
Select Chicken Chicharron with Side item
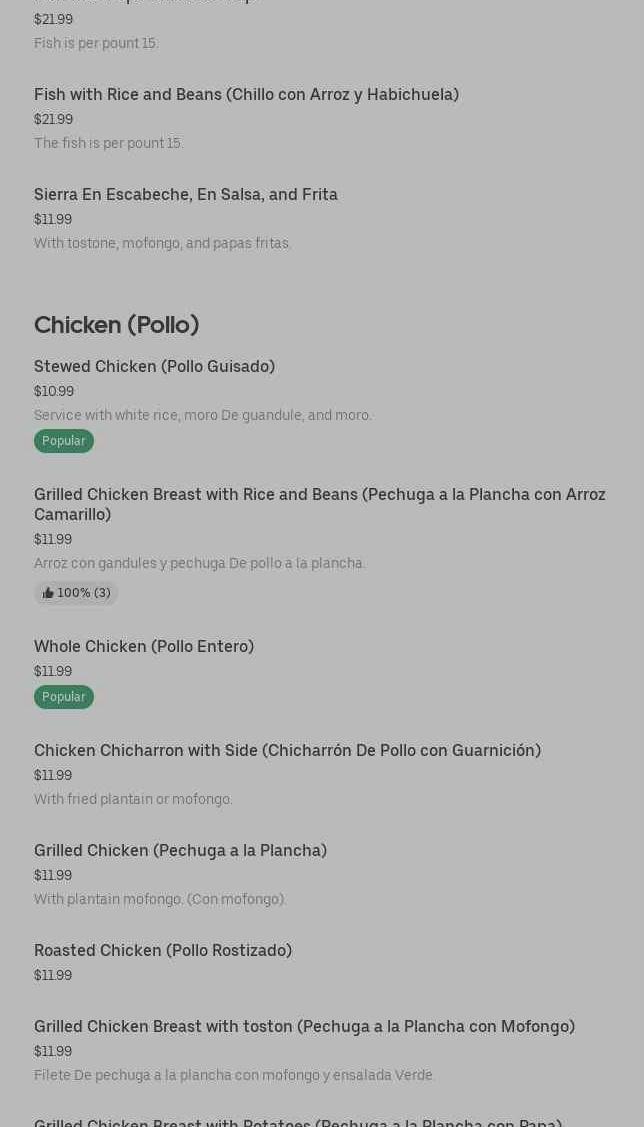pos(287,750)
